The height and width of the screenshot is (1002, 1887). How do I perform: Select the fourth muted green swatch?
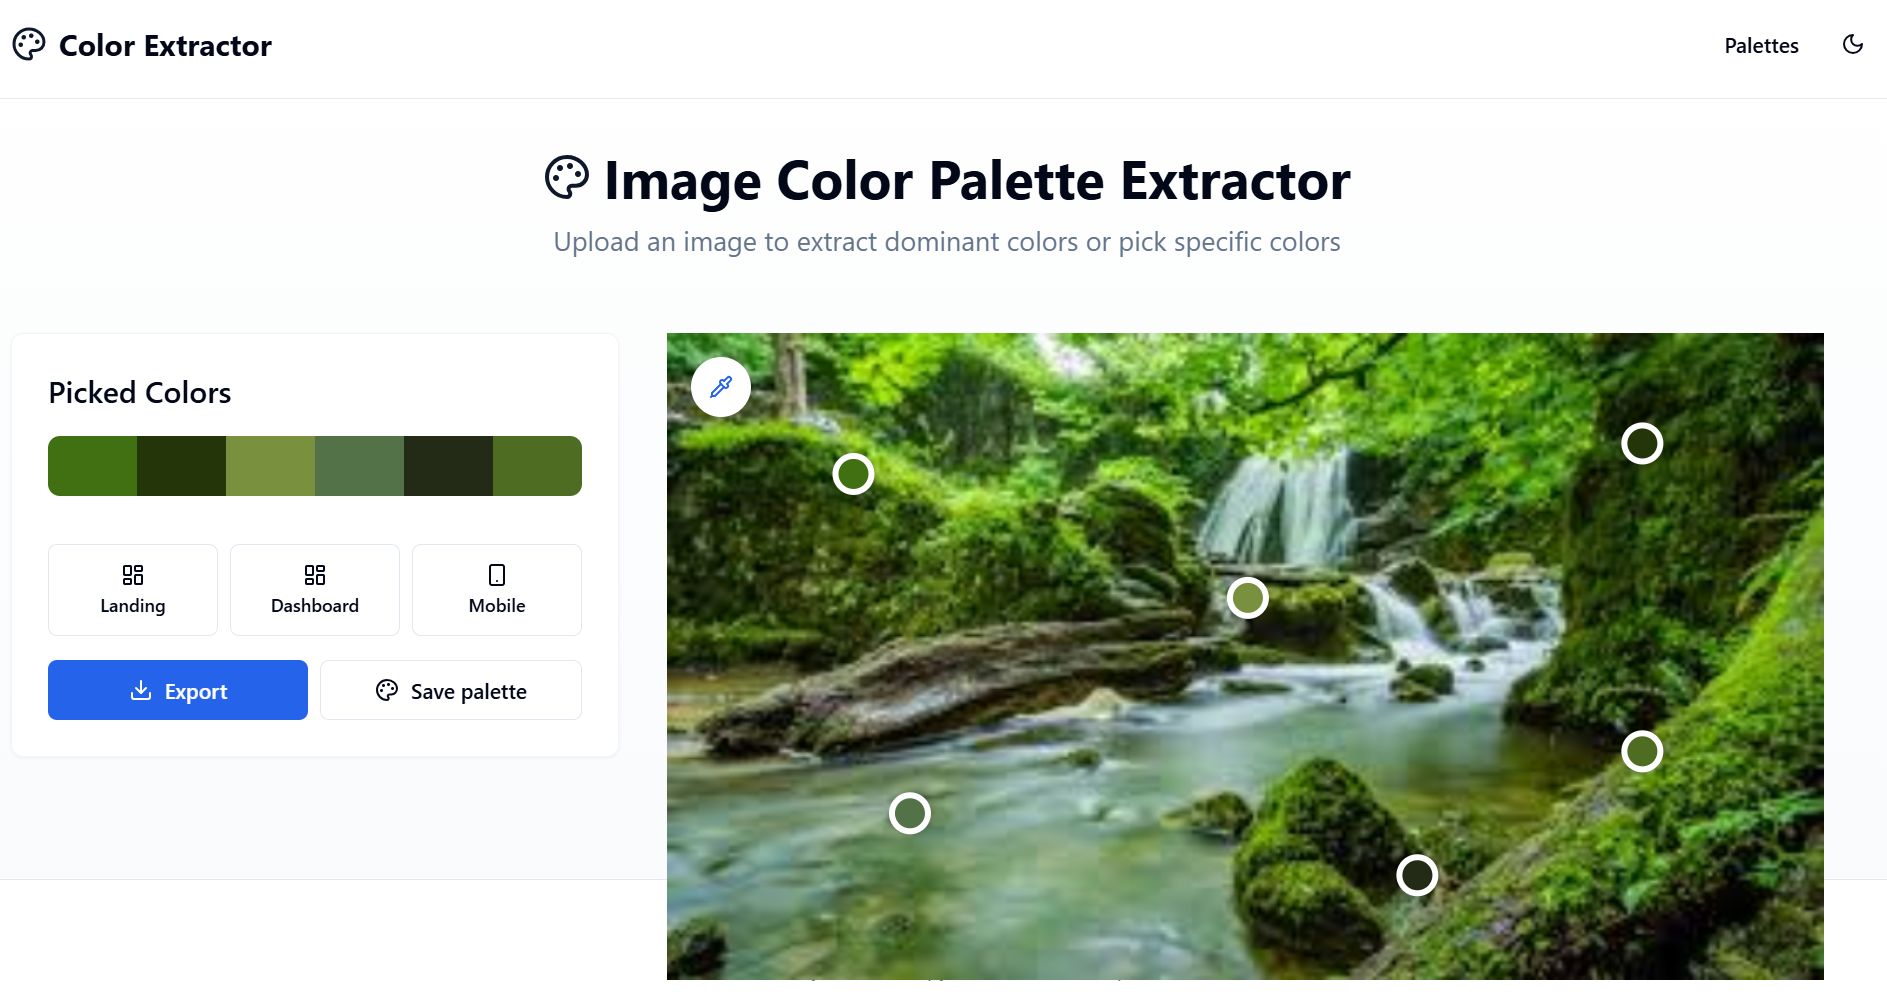(x=360, y=466)
